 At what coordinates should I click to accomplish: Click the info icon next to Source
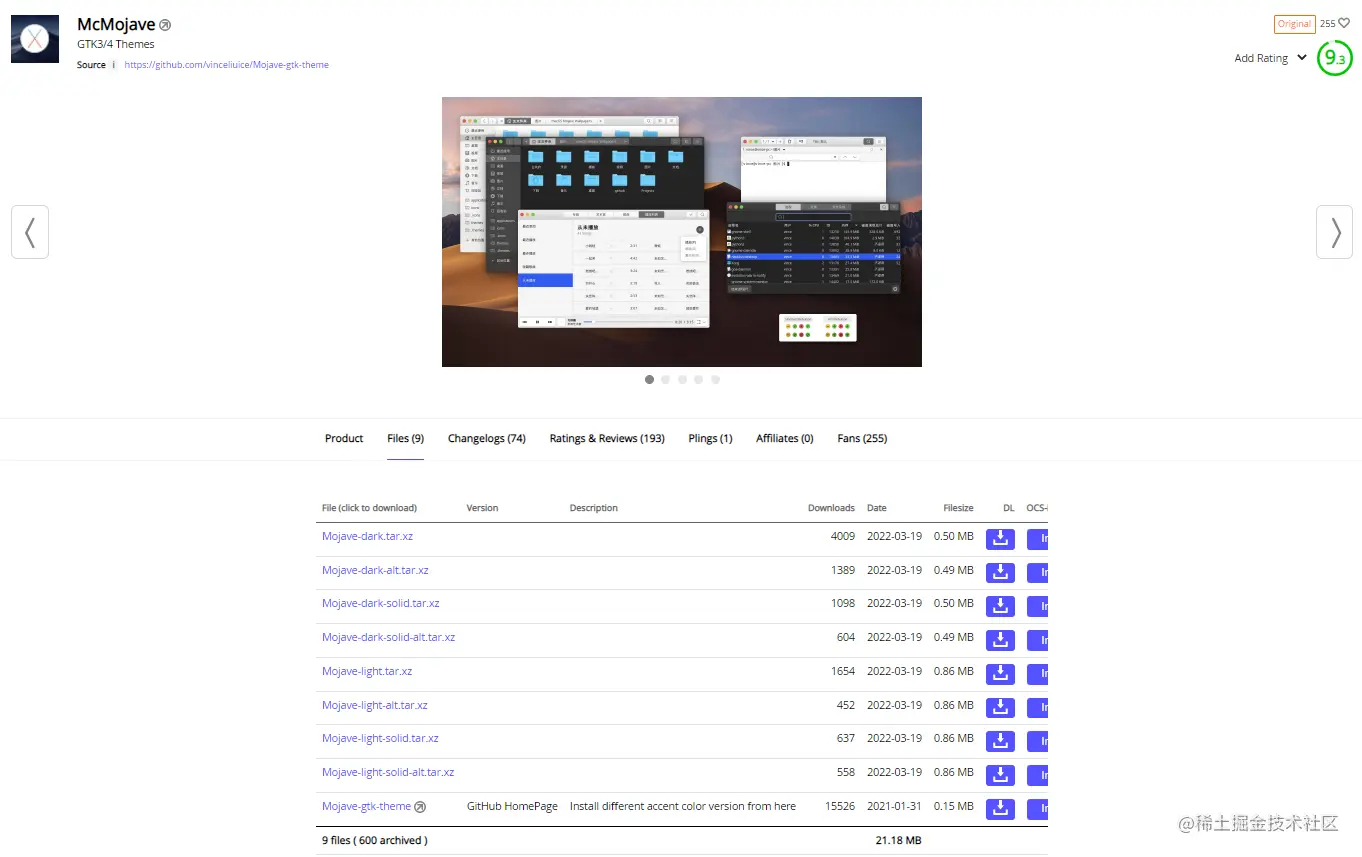pyautogui.click(x=113, y=65)
